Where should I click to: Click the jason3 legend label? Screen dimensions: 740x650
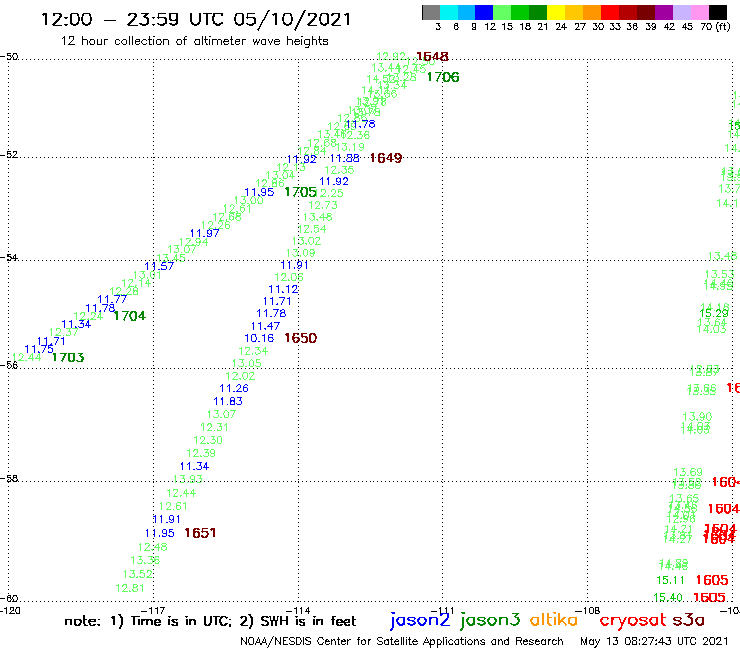pyautogui.click(x=490, y=620)
